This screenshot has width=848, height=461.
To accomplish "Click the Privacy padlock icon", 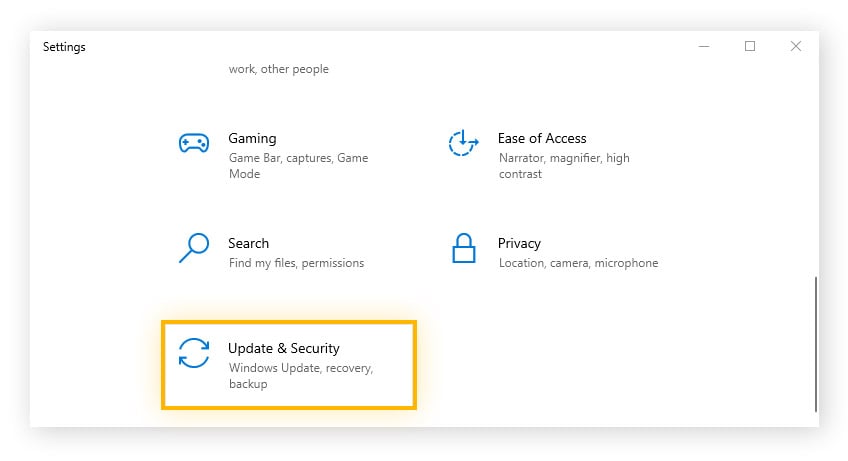I will (463, 248).
